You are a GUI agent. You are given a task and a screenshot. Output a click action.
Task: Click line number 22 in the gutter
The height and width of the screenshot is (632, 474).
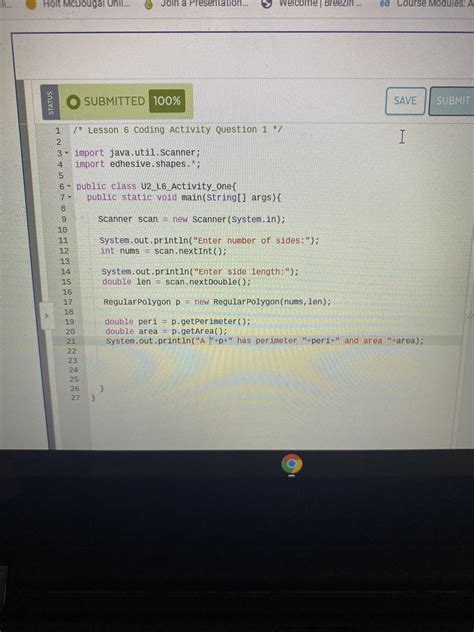coord(72,351)
